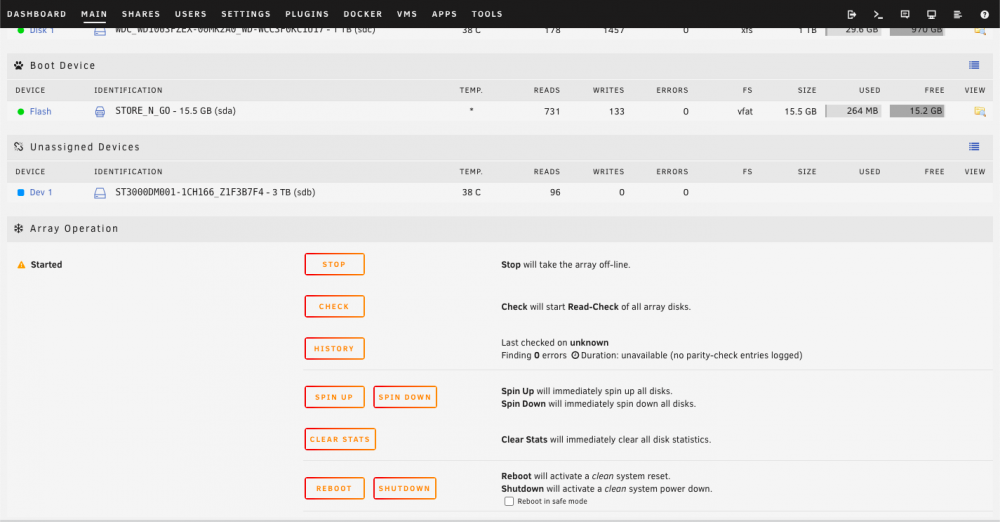This screenshot has height=522, width=1000.
Task: Click Dev 1 temperature 38 C
Action: click(x=471, y=192)
